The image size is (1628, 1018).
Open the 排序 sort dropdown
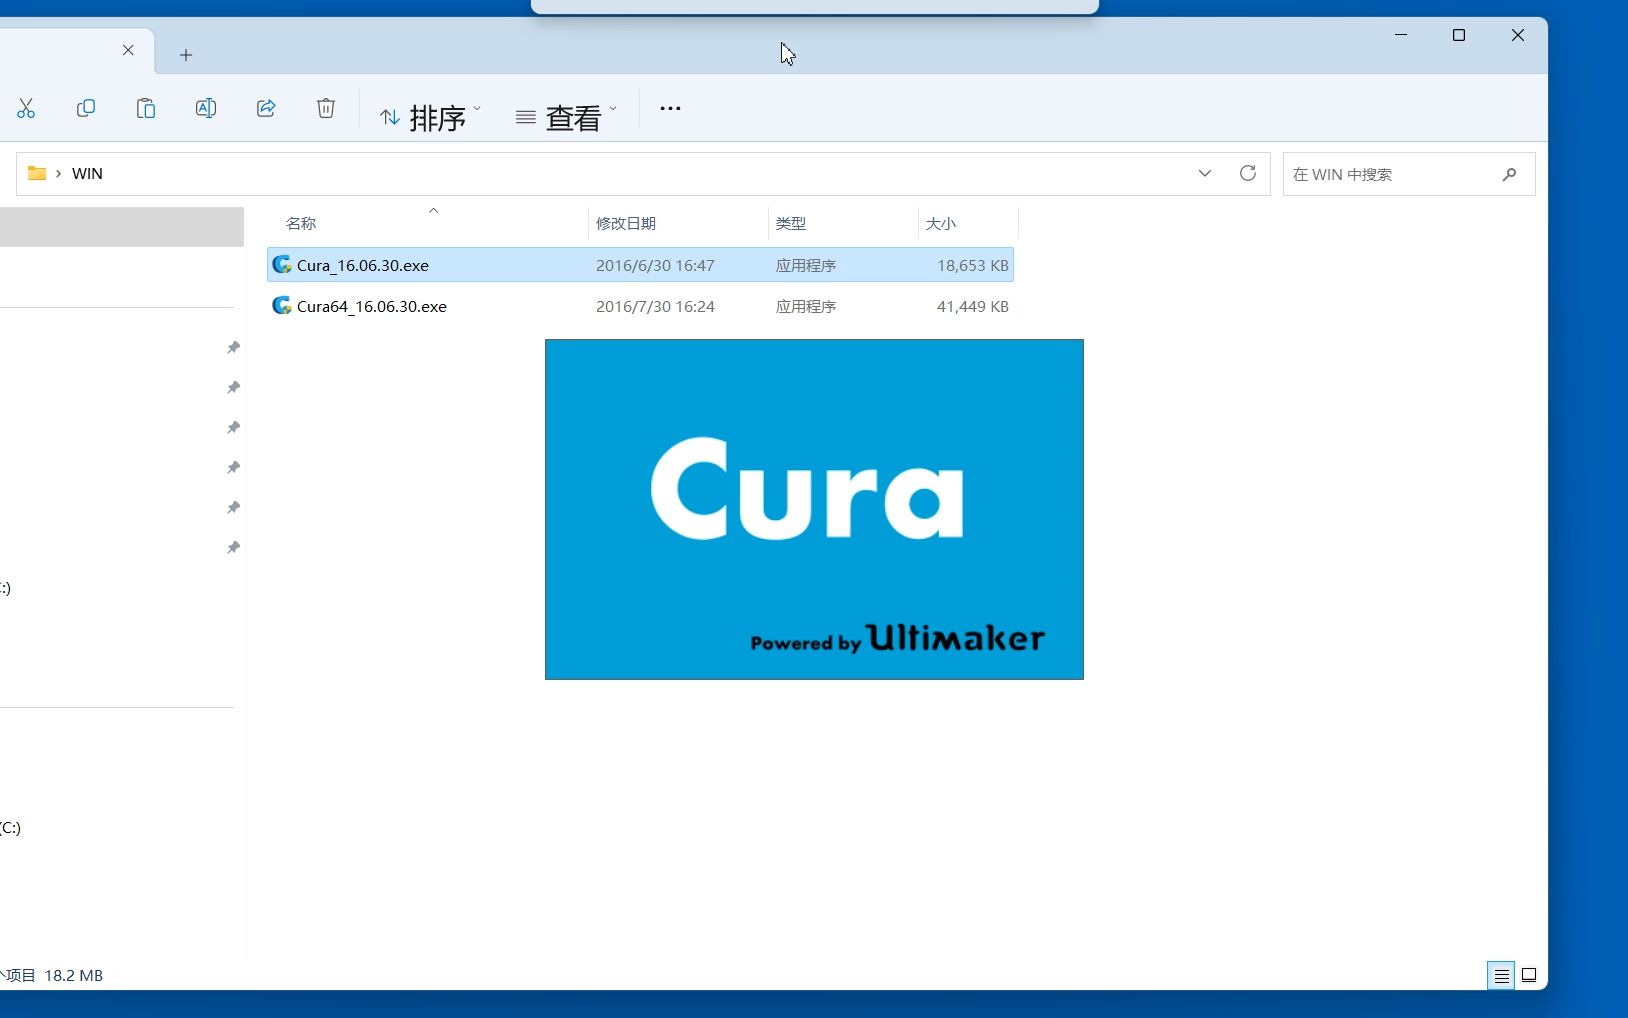coord(431,117)
